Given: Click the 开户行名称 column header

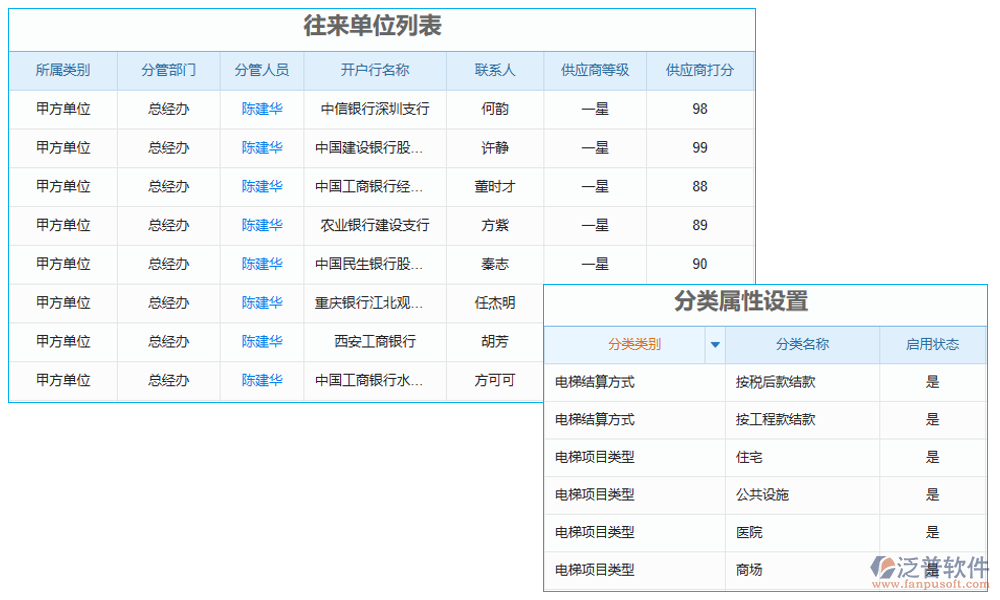Looking at the screenshot, I should 374,70.
